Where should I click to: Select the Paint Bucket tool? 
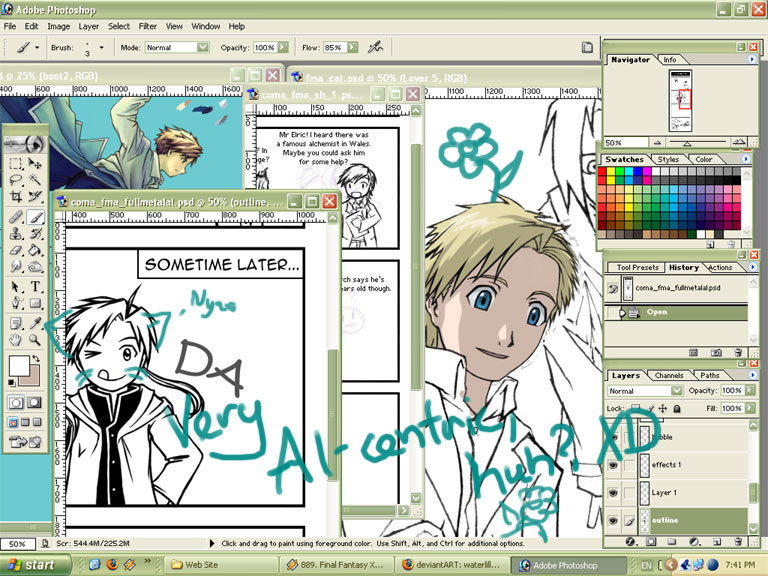(x=35, y=250)
